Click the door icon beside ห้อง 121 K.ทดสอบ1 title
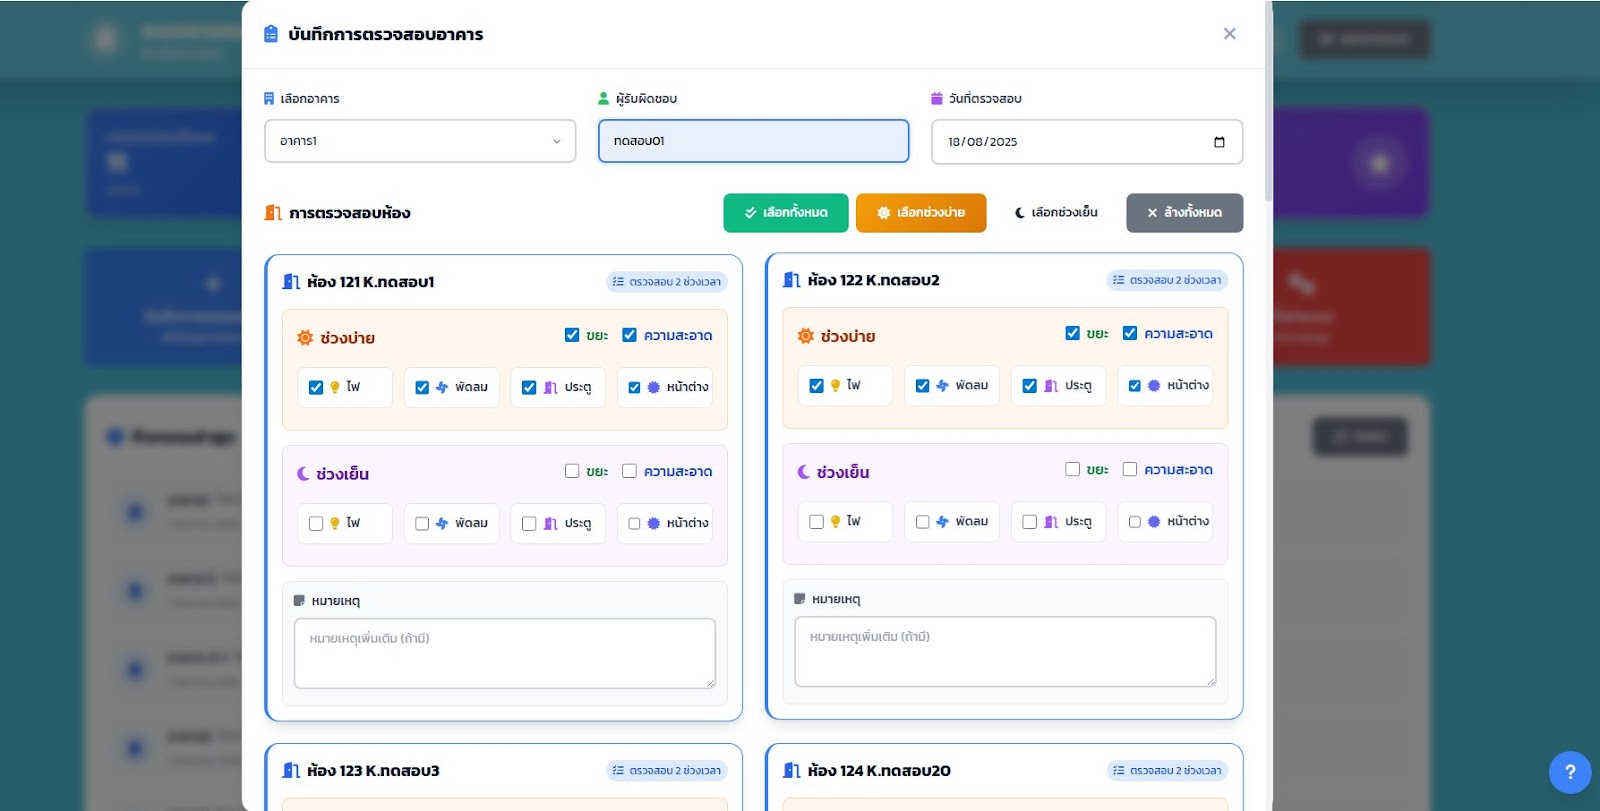 (x=291, y=282)
